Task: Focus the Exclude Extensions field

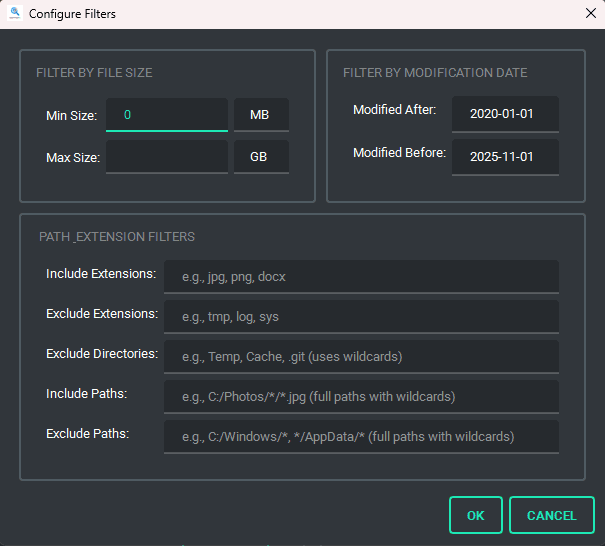Action: 361,317
